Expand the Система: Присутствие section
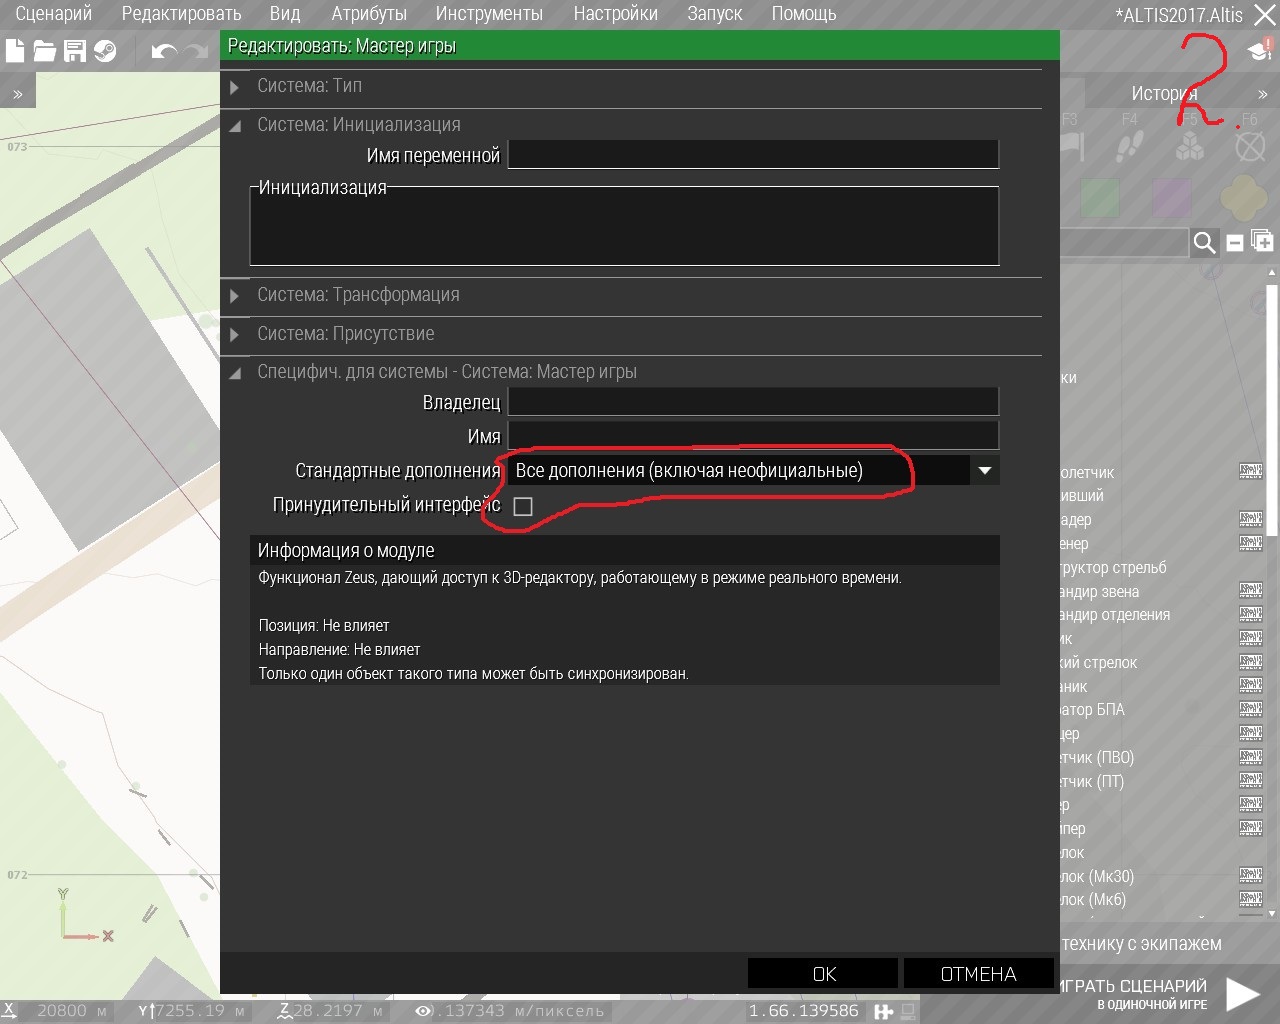 coord(345,334)
